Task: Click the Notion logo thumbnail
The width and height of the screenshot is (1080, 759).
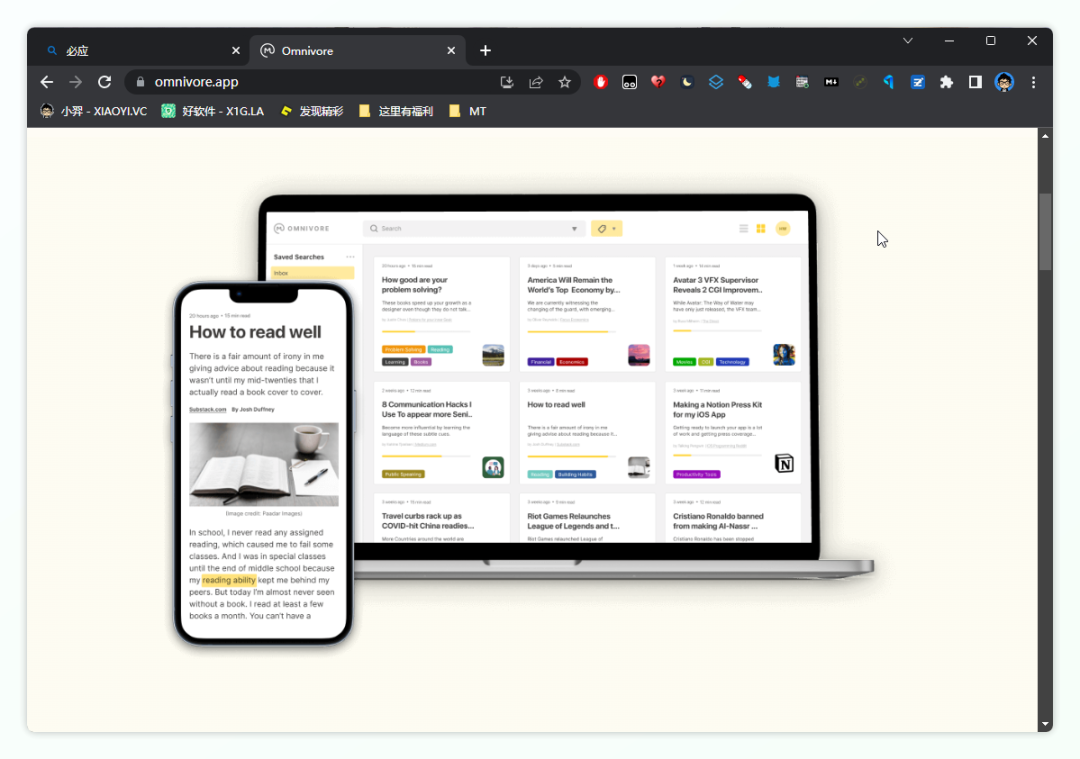Action: coord(784,464)
